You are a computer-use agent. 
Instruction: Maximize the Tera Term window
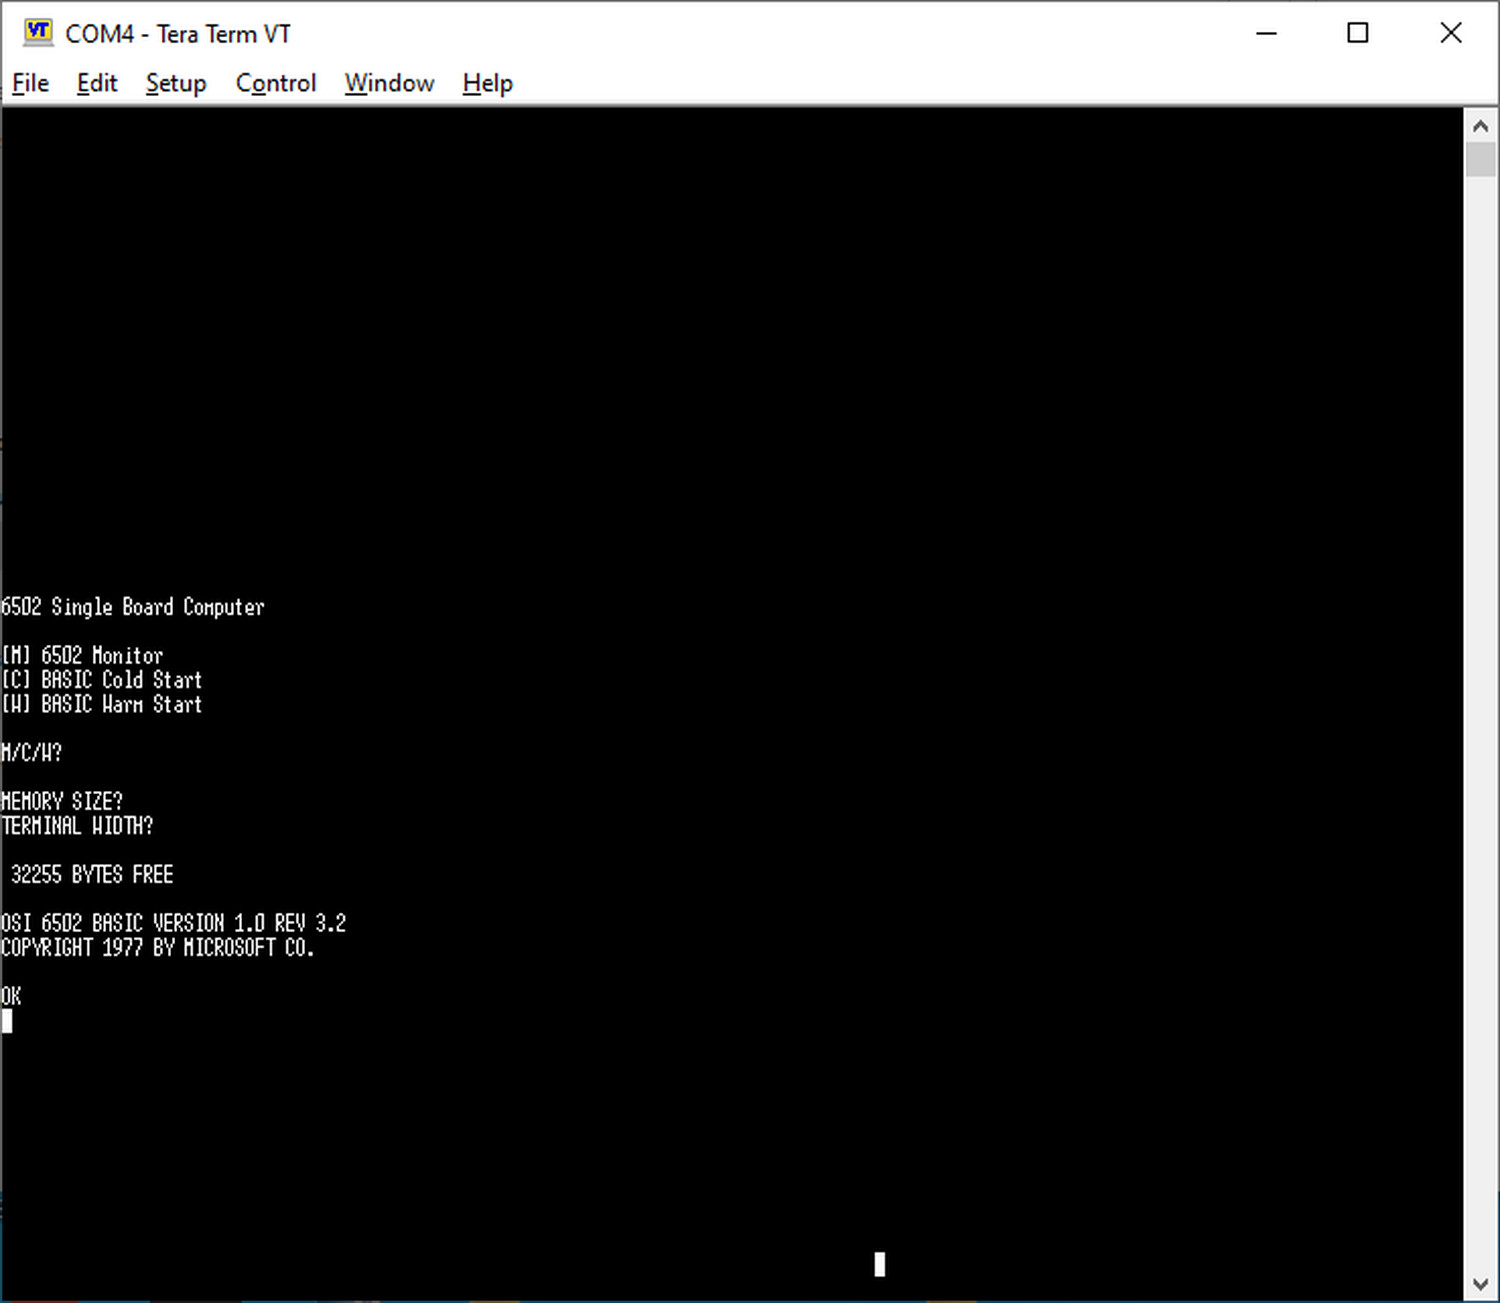click(1358, 33)
